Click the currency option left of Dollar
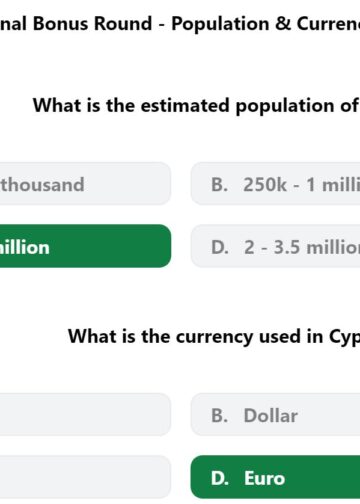Viewport: 360px width, 504px height. click(x=85, y=415)
